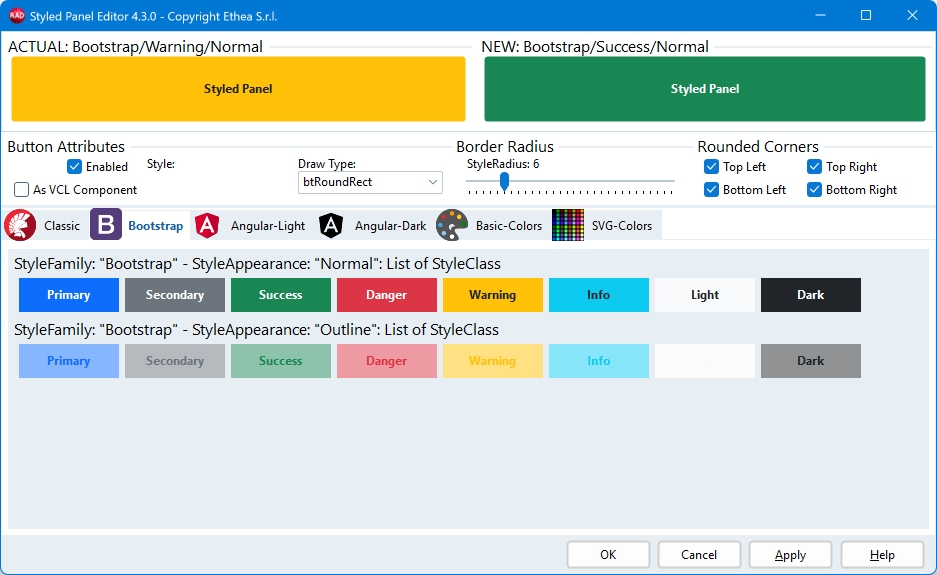This screenshot has height=575, width=937.
Task: Choose the Normal Info cyan style
Action: pyautogui.click(x=599, y=295)
